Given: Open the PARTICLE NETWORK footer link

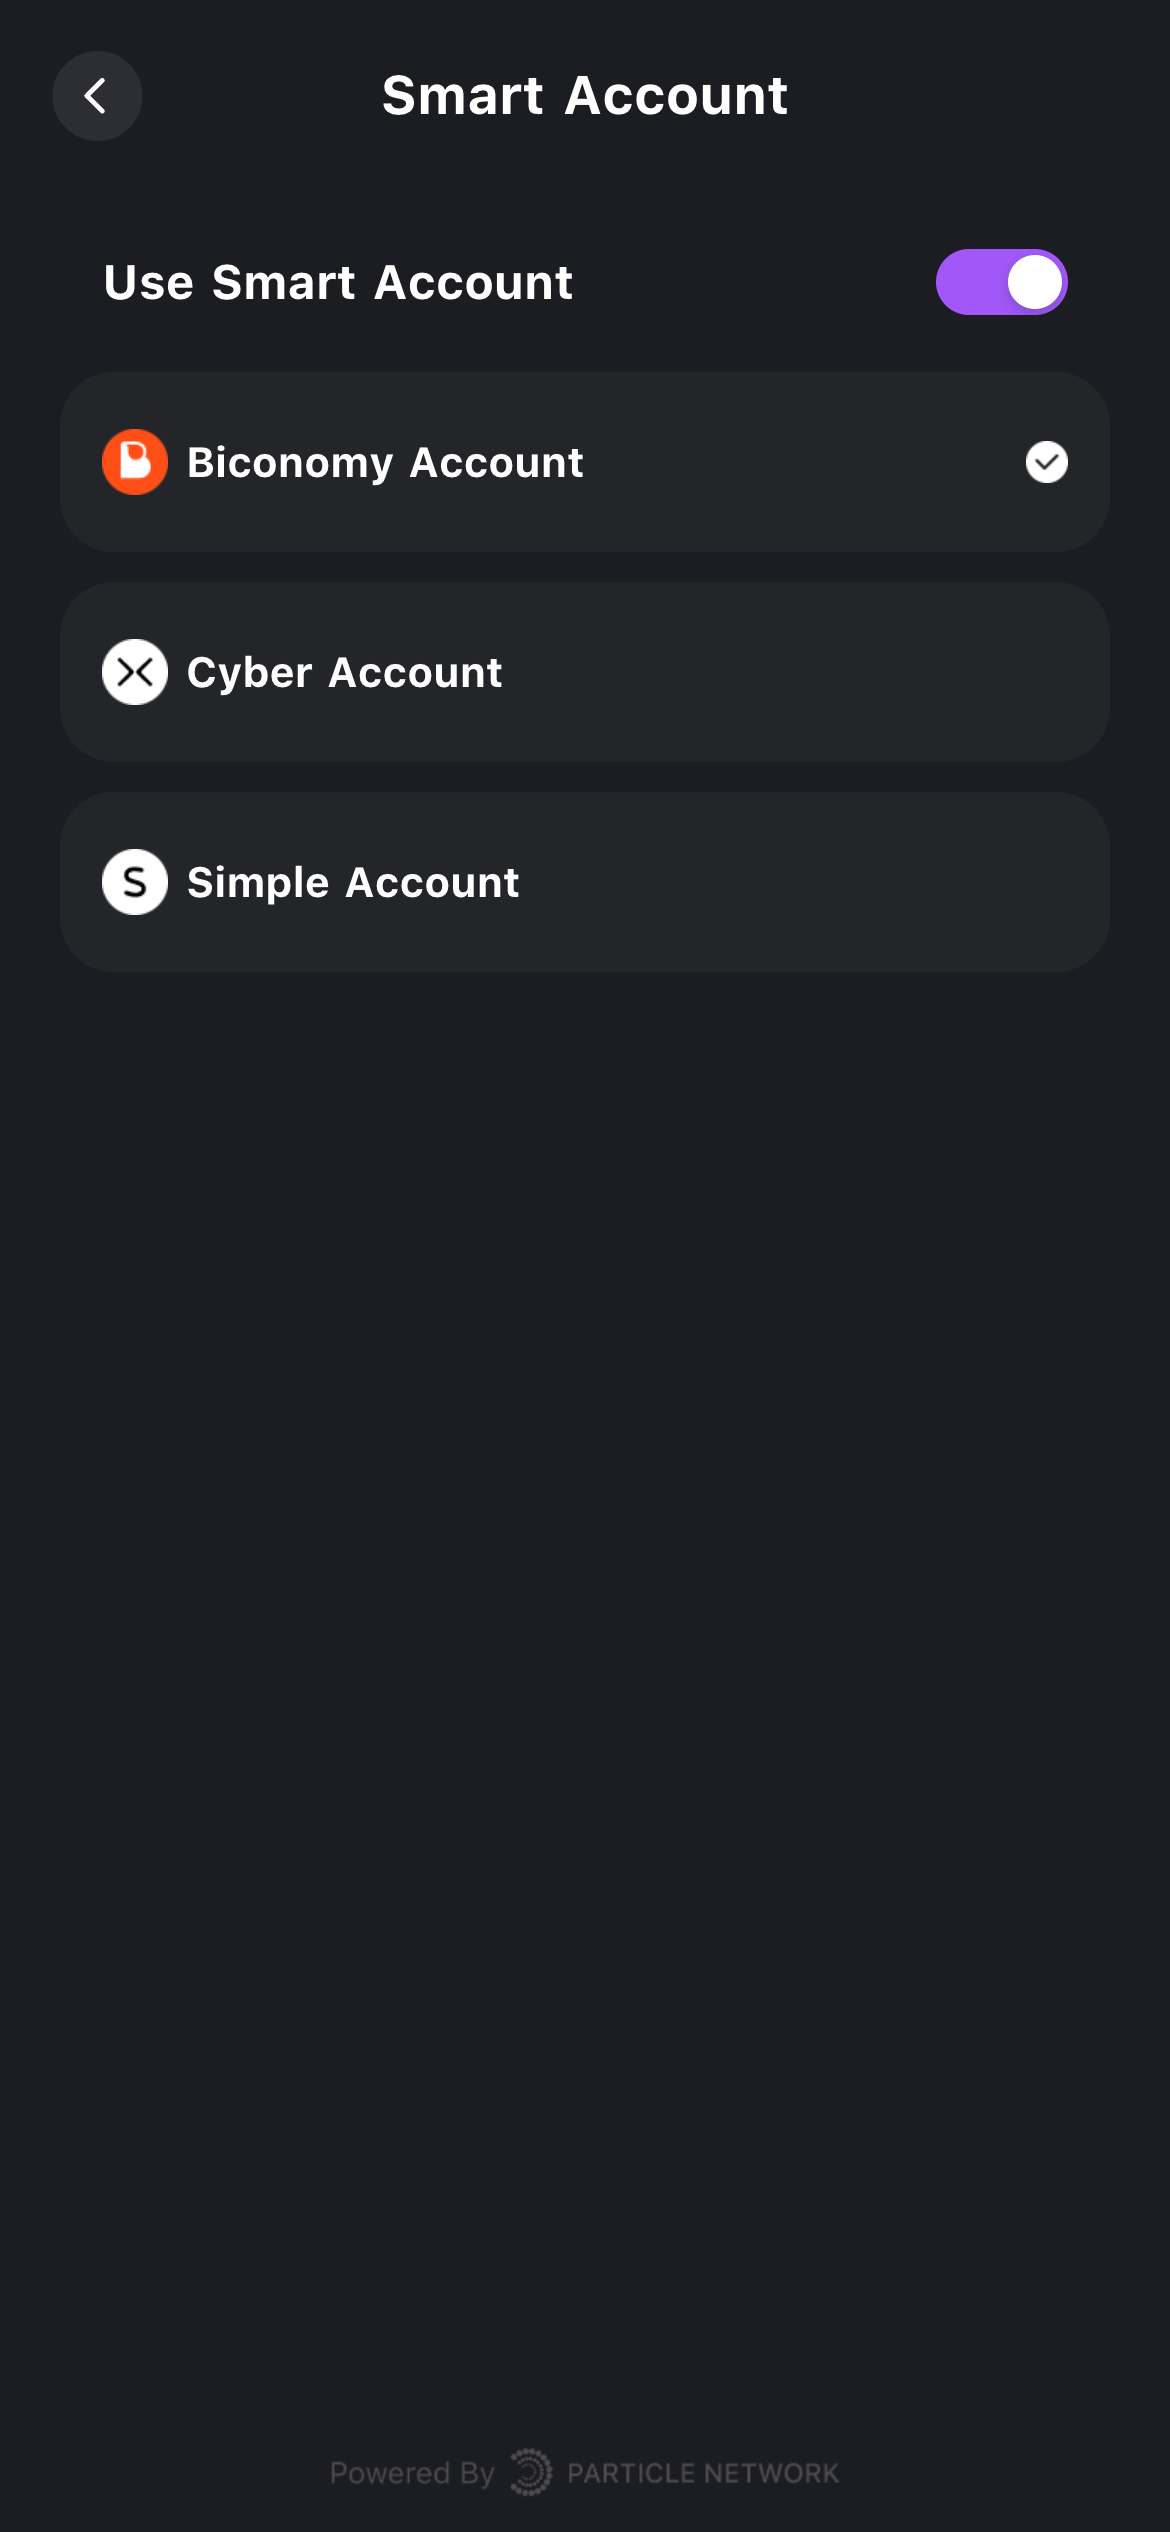Looking at the screenshot, I should point(703,2473).
